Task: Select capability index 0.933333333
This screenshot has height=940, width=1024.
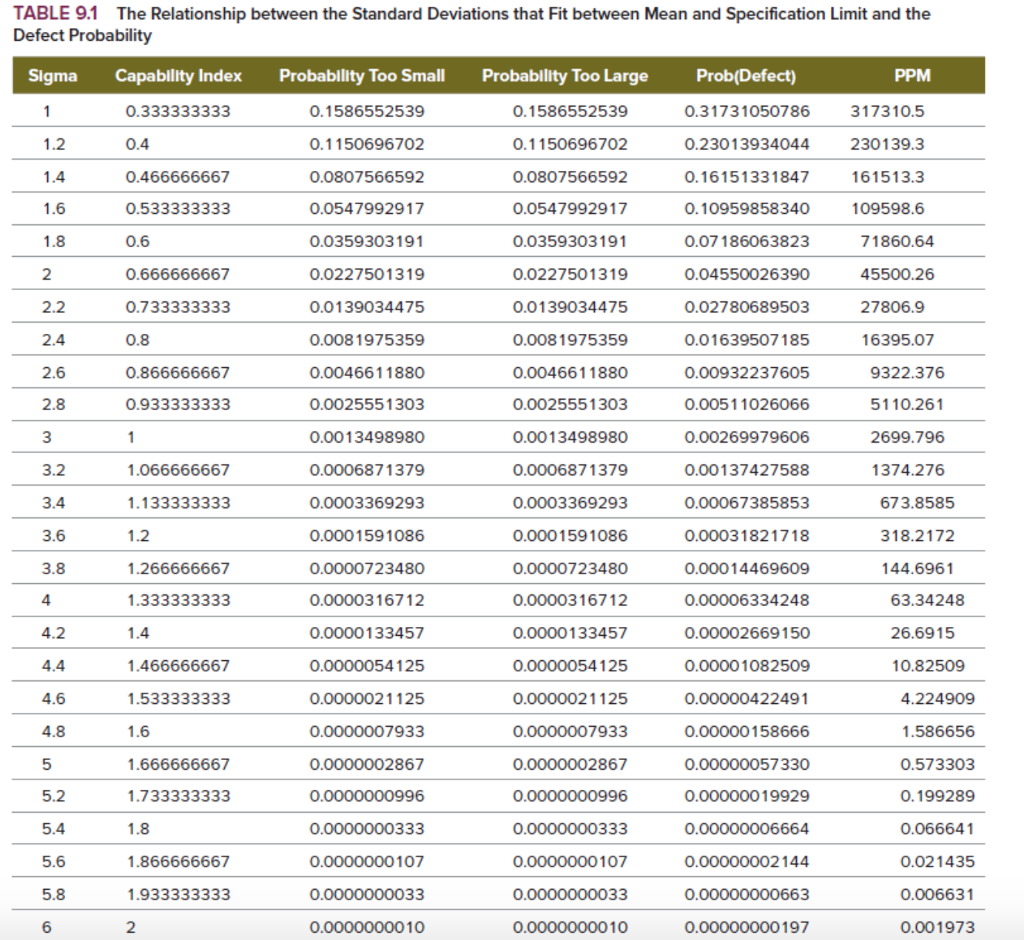Action: point(178,405)
